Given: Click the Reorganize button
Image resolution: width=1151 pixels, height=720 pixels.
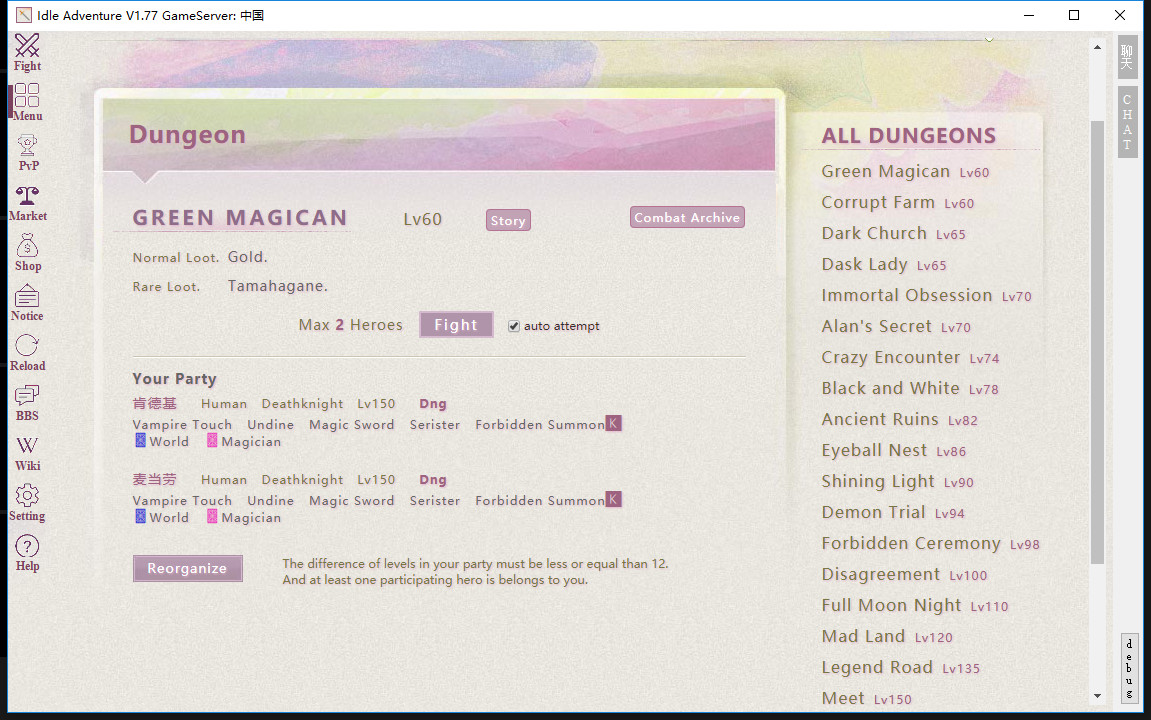Looking at the screenshot, I should coord(187,568).
